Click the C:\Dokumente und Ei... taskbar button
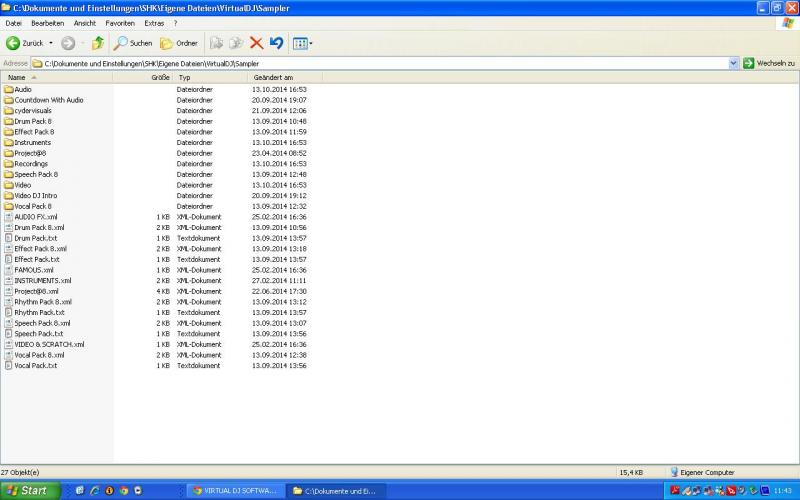This screenshot has width=800, height=500. point(335,491)
